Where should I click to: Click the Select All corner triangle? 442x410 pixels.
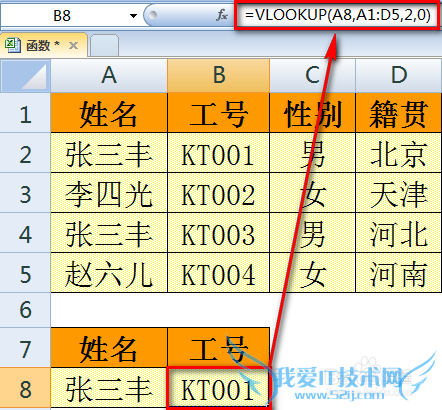click(25, 75)
